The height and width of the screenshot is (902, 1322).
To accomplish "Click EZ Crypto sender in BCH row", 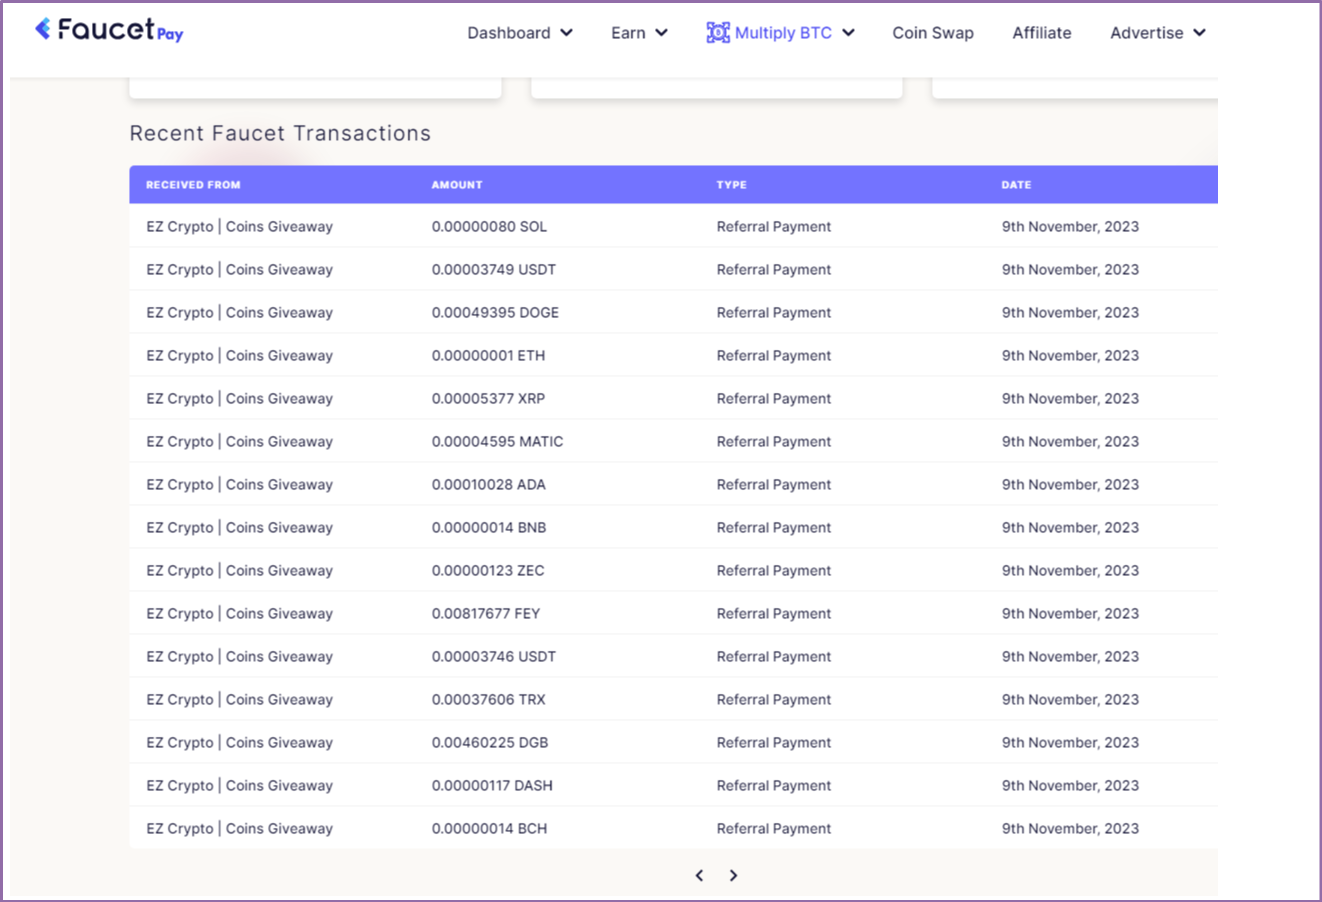I will 239,829.
